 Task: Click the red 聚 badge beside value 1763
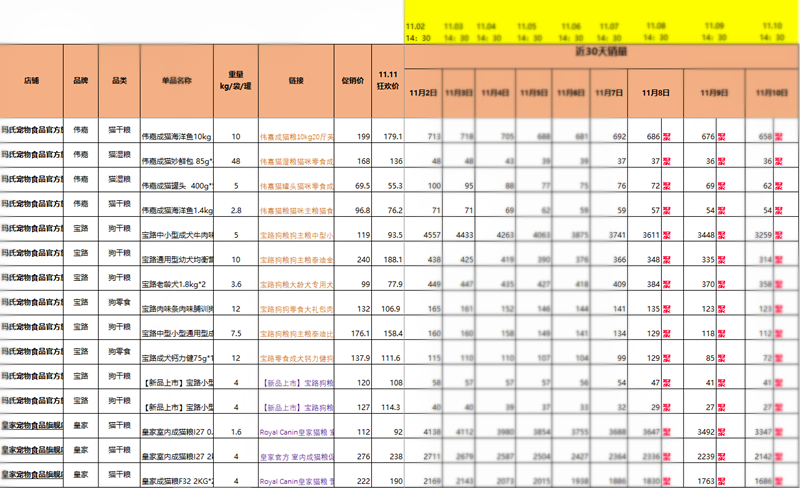pos(721,481)
